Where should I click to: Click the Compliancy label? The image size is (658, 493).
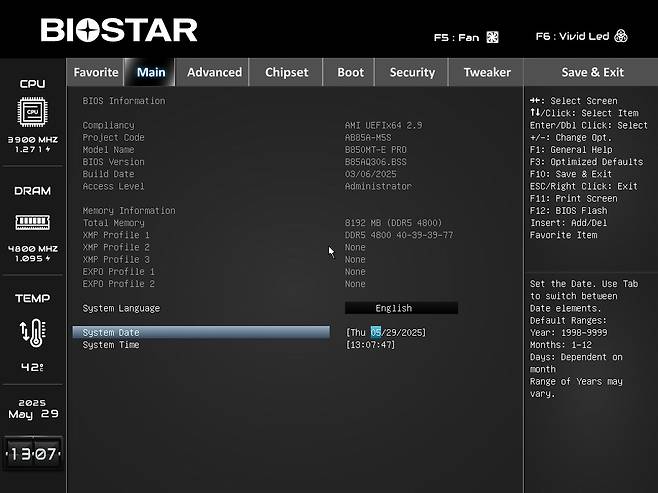(x=108, y=125)
